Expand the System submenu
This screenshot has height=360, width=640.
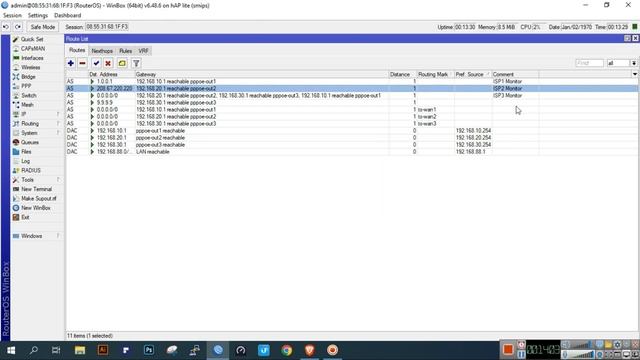click(x=36, y=133)
